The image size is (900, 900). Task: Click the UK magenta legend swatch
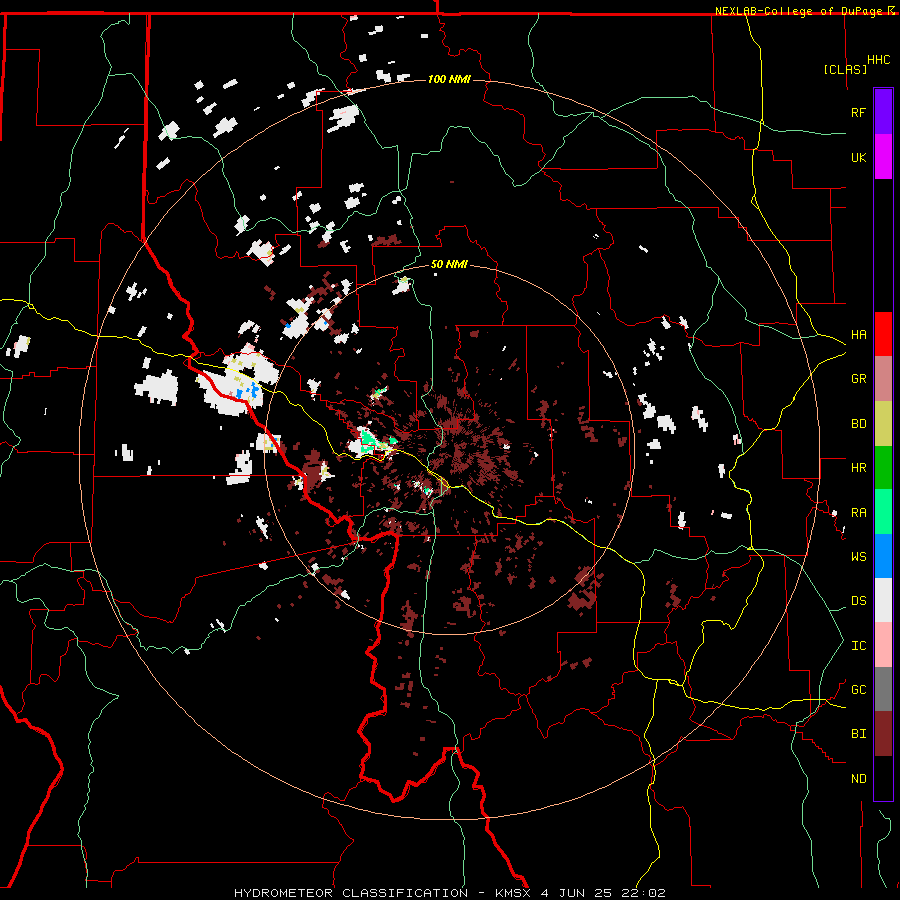pyautogui.click(x=883, y=157)
